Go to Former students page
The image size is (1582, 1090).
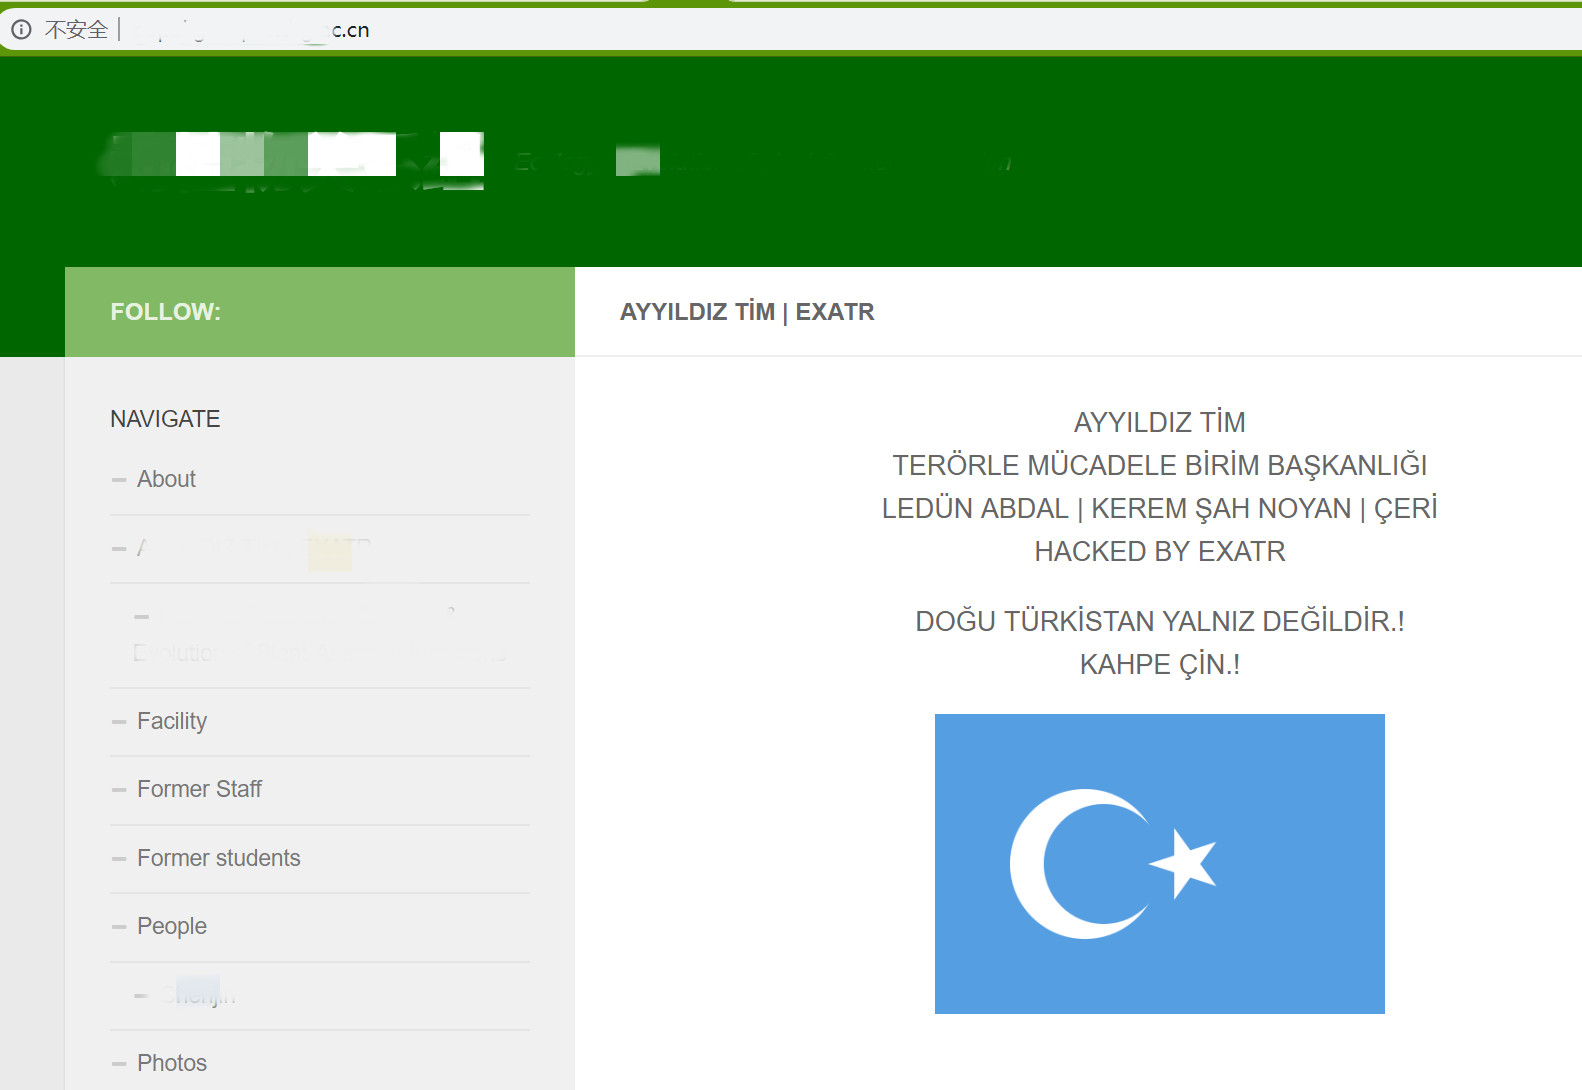point(218,858)
